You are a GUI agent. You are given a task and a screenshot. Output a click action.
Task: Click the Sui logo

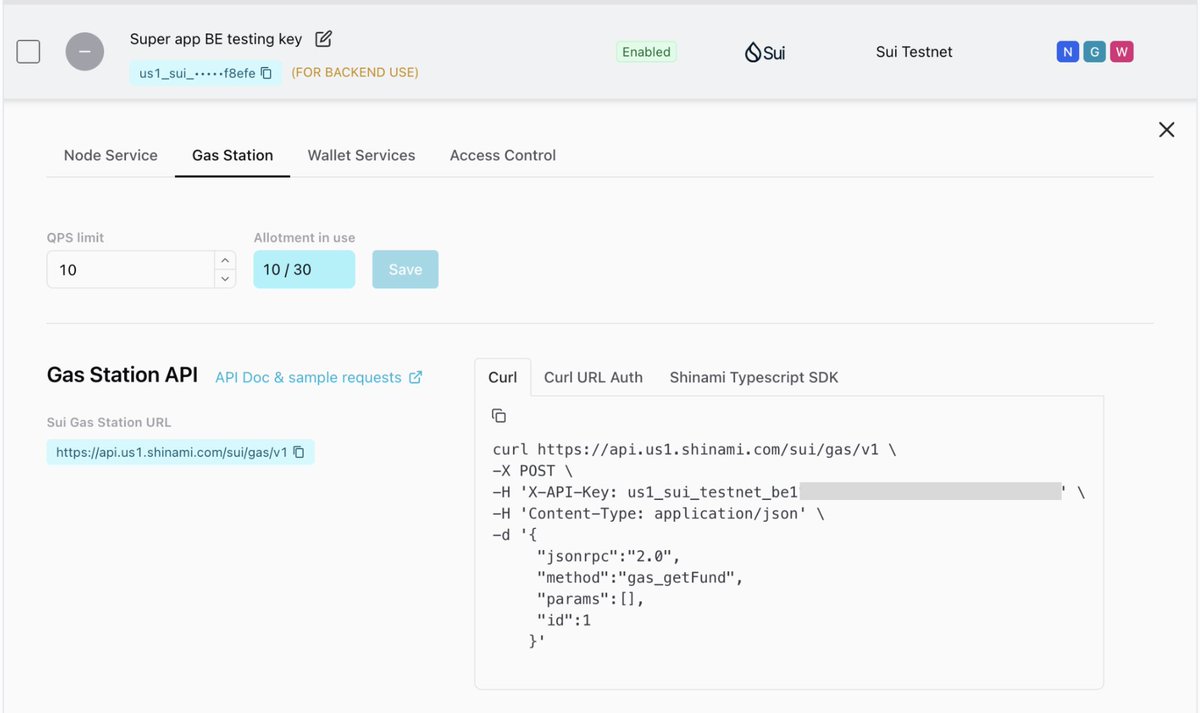765,52
